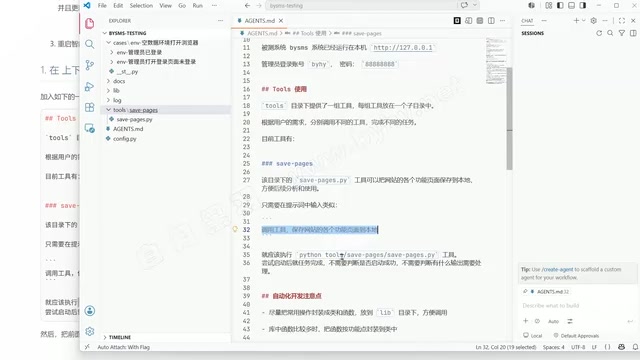The width and height of the screenshot is (640, 360).
Task: Open chat settings gear icon
Action: [x=593, y=20]
